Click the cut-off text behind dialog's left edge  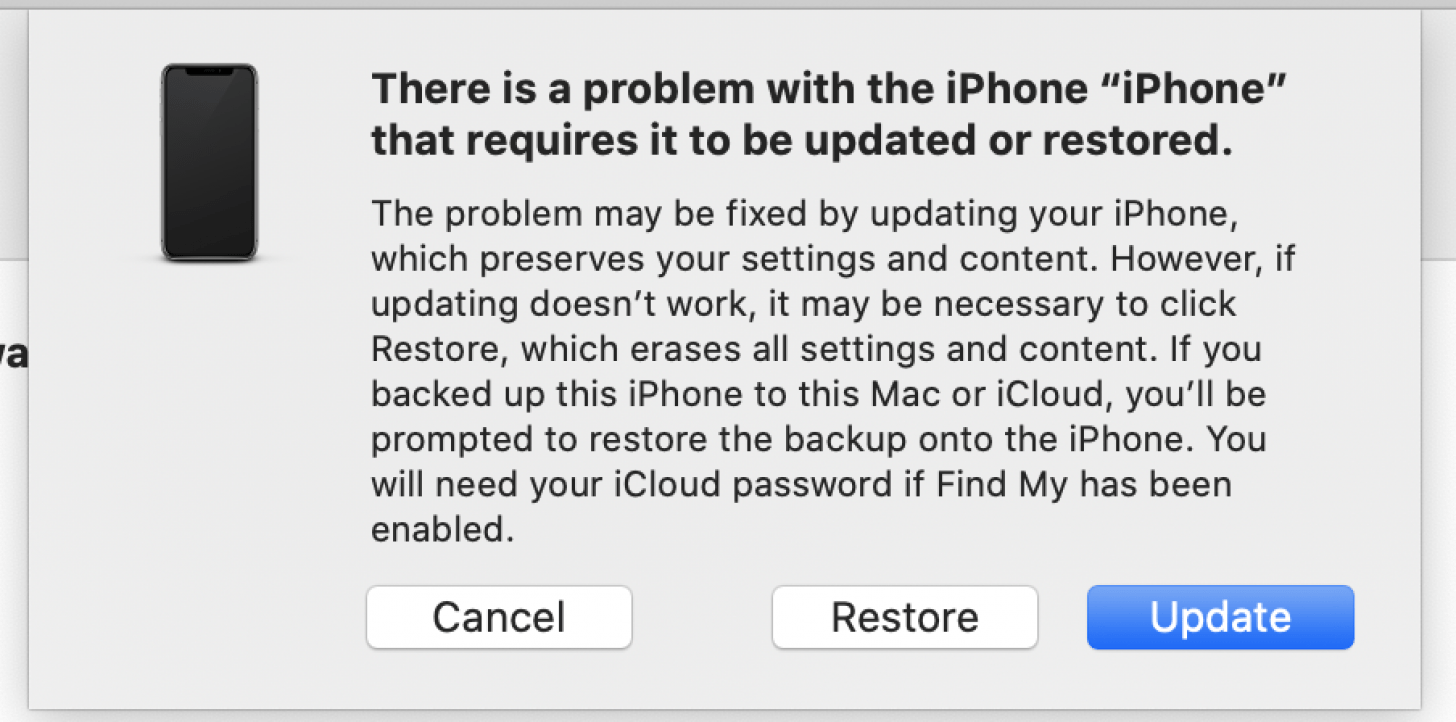click(13, 355)
